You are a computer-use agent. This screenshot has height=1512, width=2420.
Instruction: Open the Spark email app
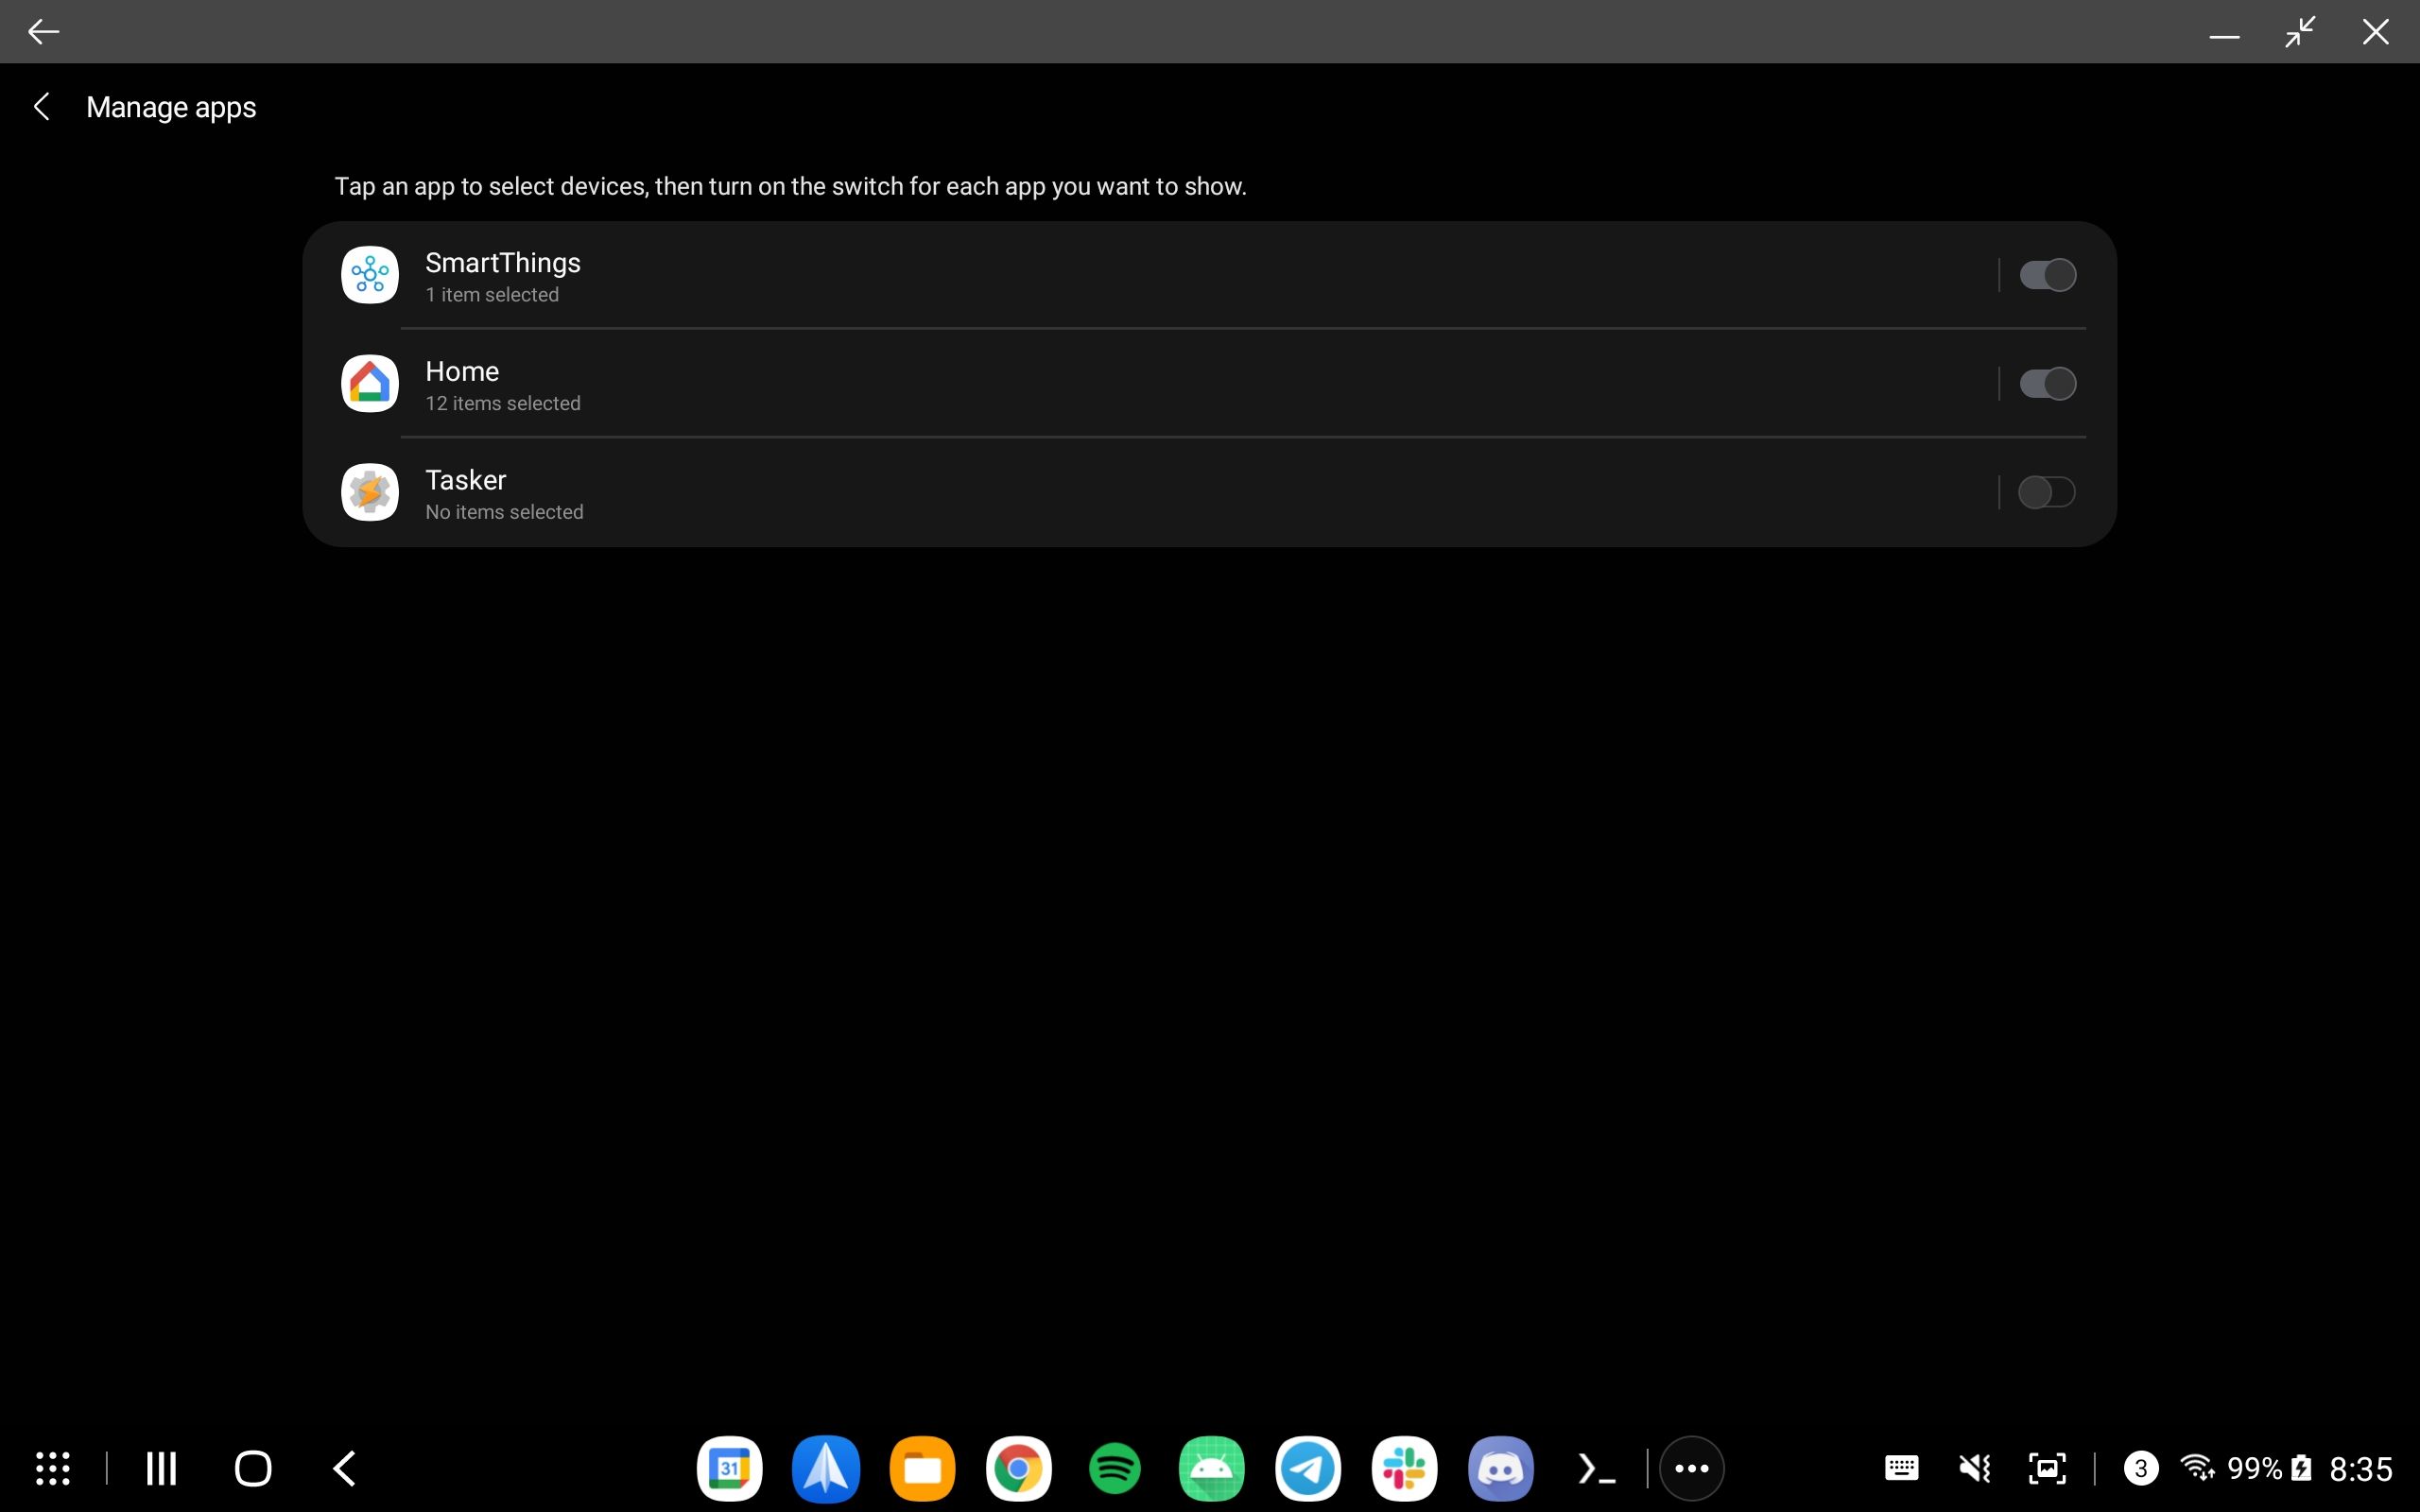[825, 1468]
